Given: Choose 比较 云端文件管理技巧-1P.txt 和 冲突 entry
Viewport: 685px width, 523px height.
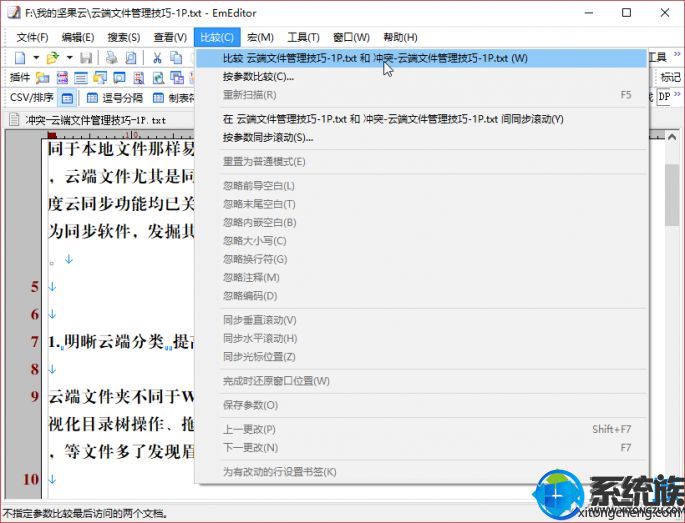Looking at the screenshot, I should click(421, 58).
